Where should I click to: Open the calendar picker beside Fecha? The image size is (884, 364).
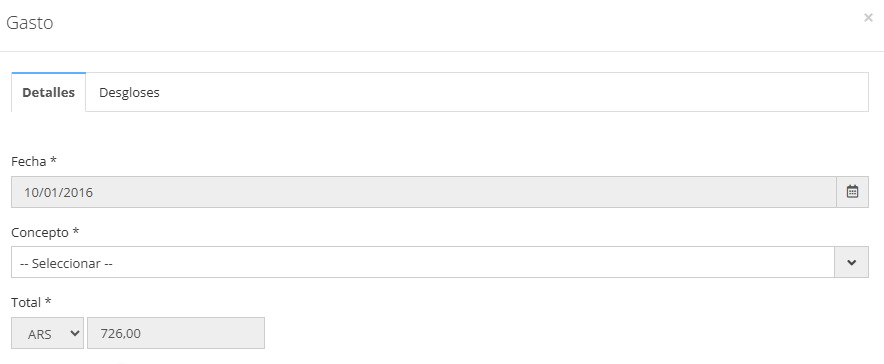[x=852, y=192]
